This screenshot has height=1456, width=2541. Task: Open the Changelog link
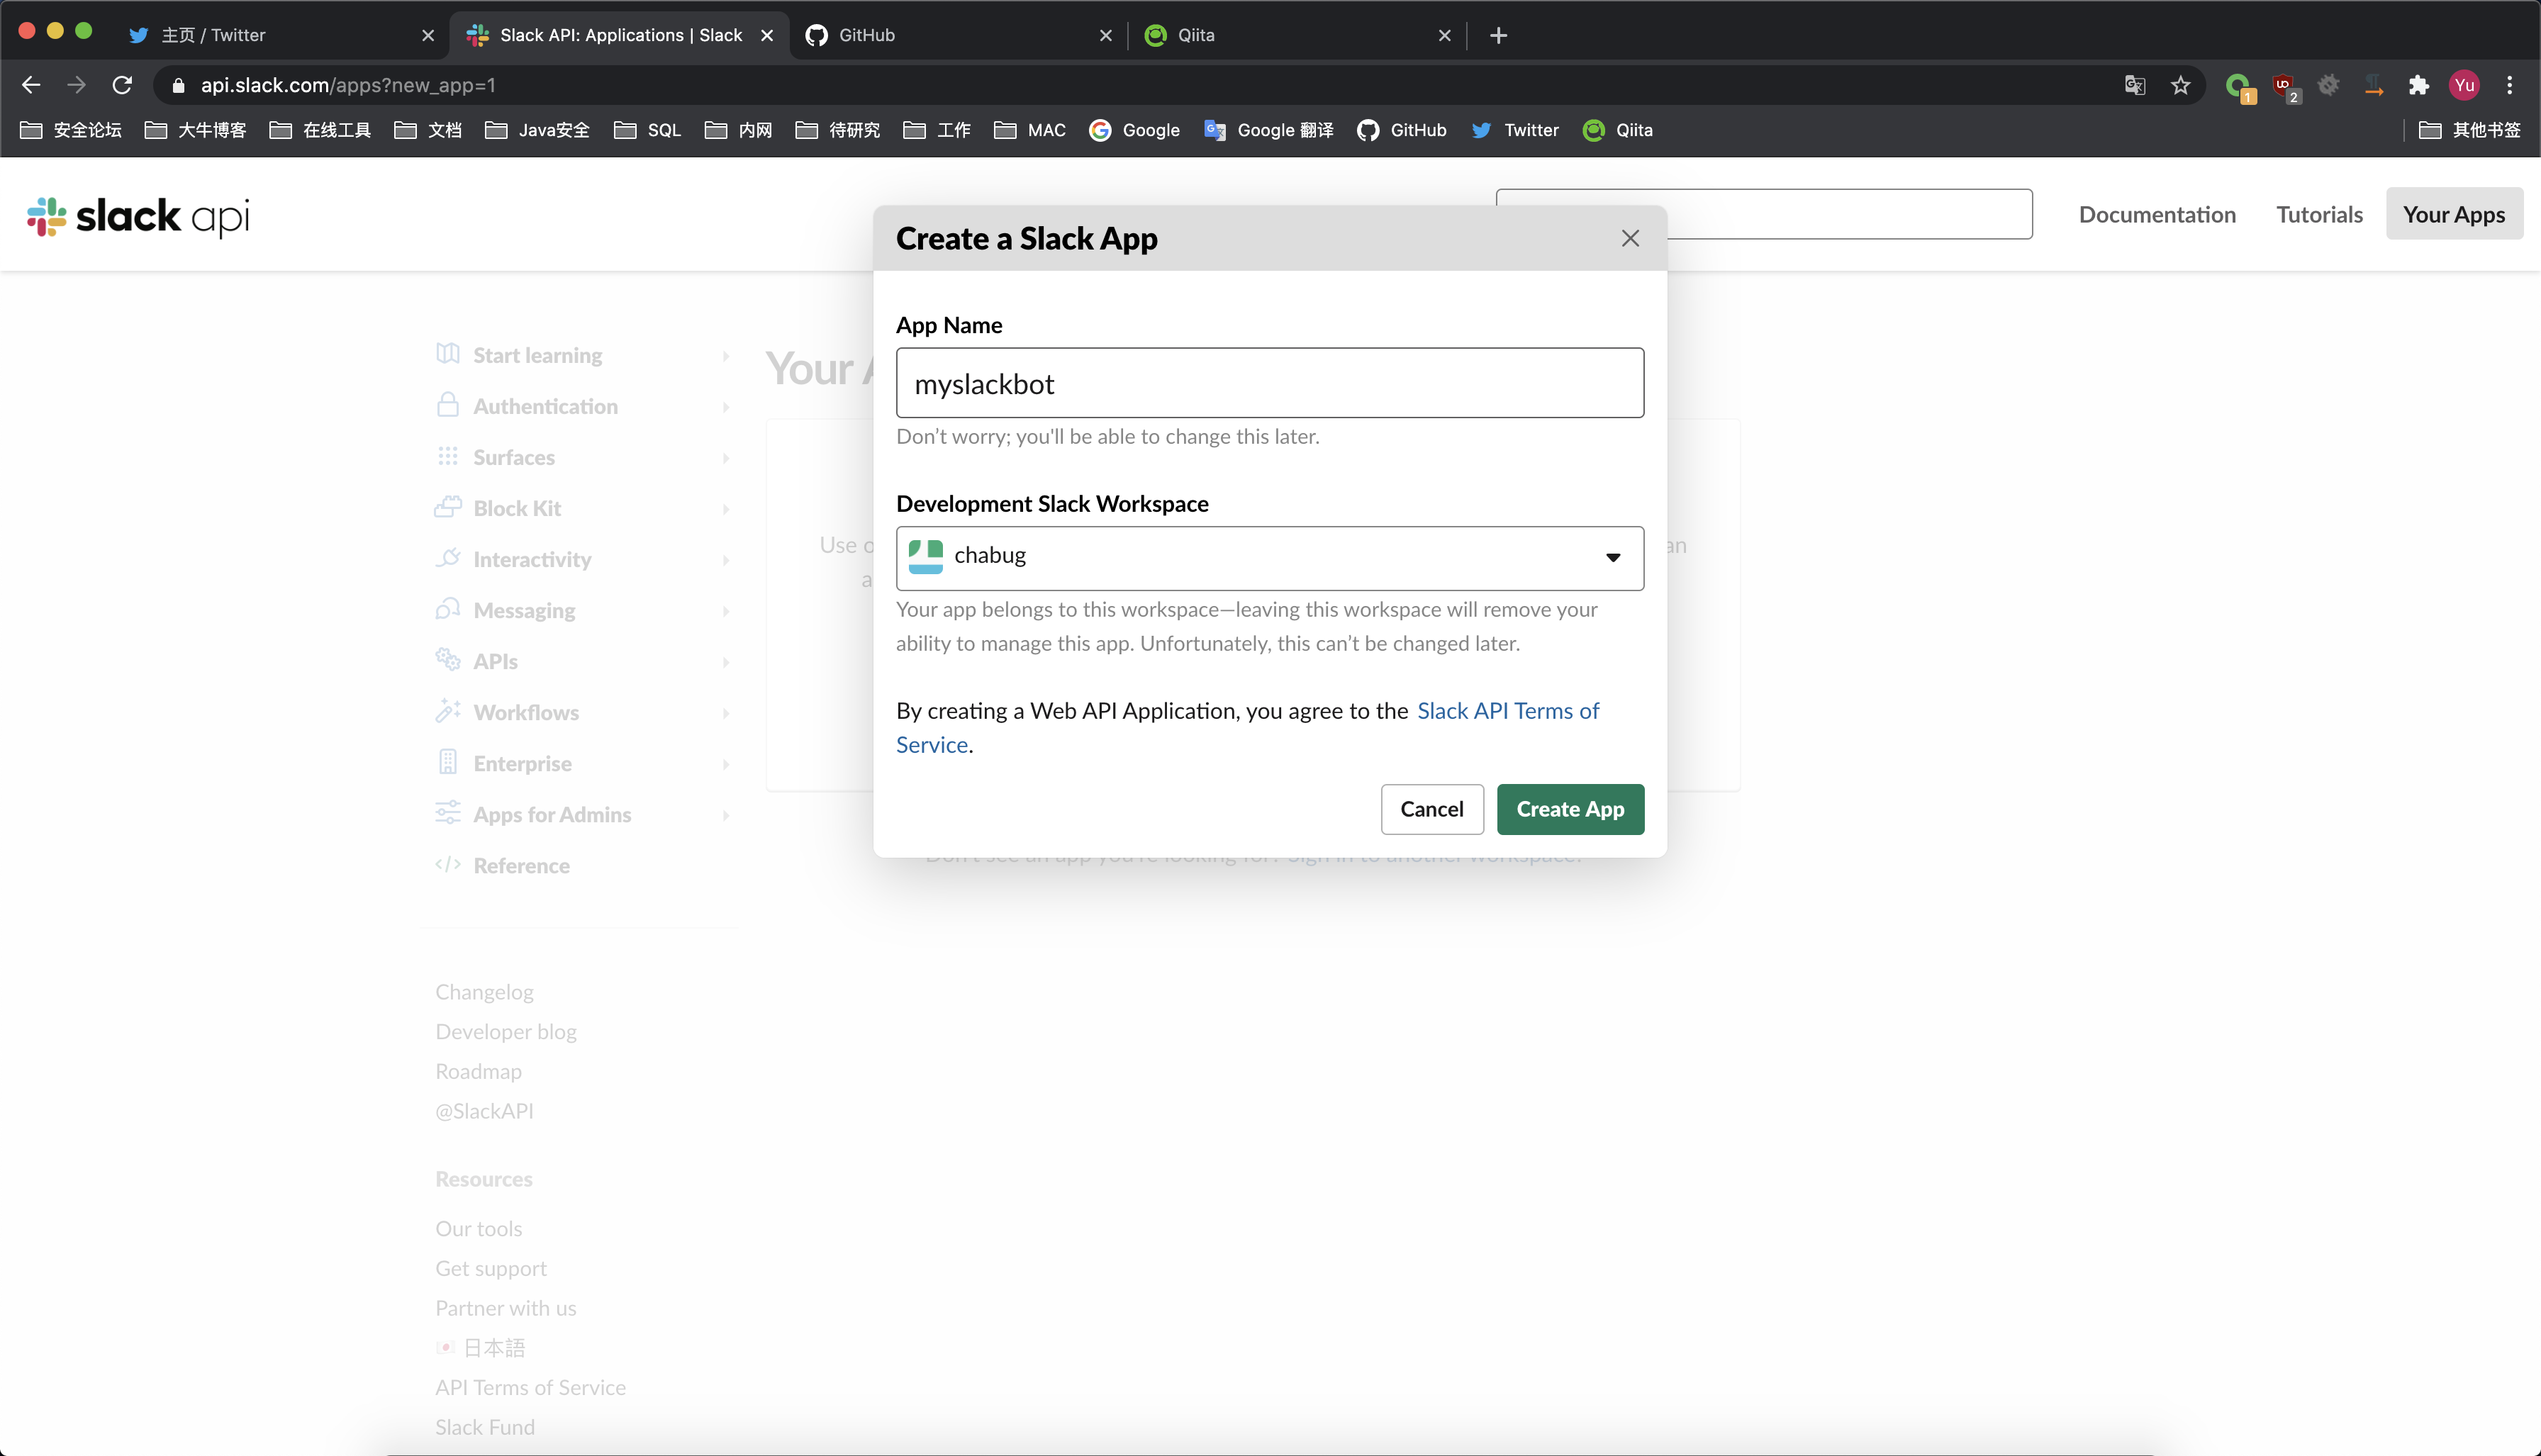pyautogui.click(x=484, y=992)
